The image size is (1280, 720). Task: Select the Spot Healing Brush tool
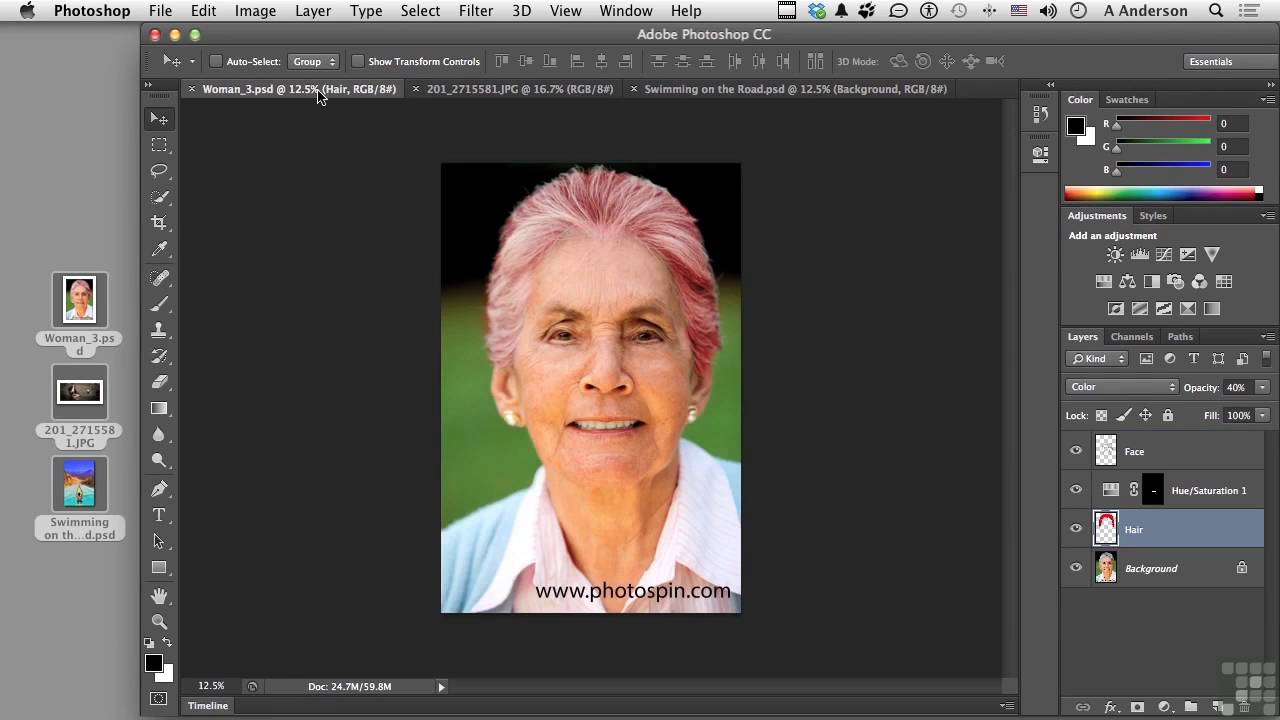159,278
